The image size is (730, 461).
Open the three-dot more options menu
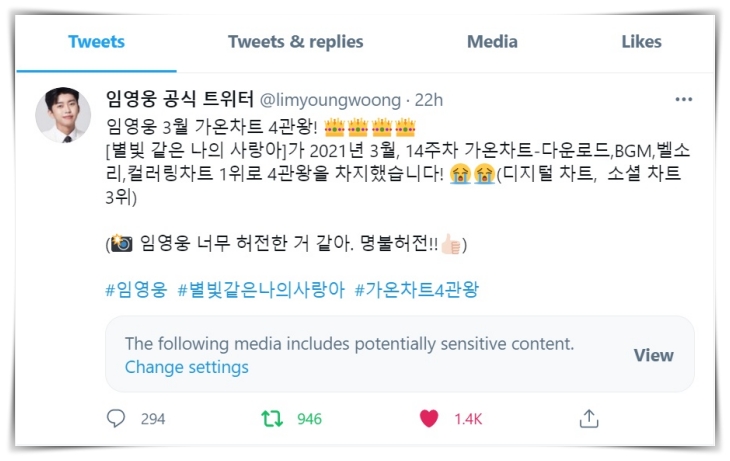coord(683,99)
